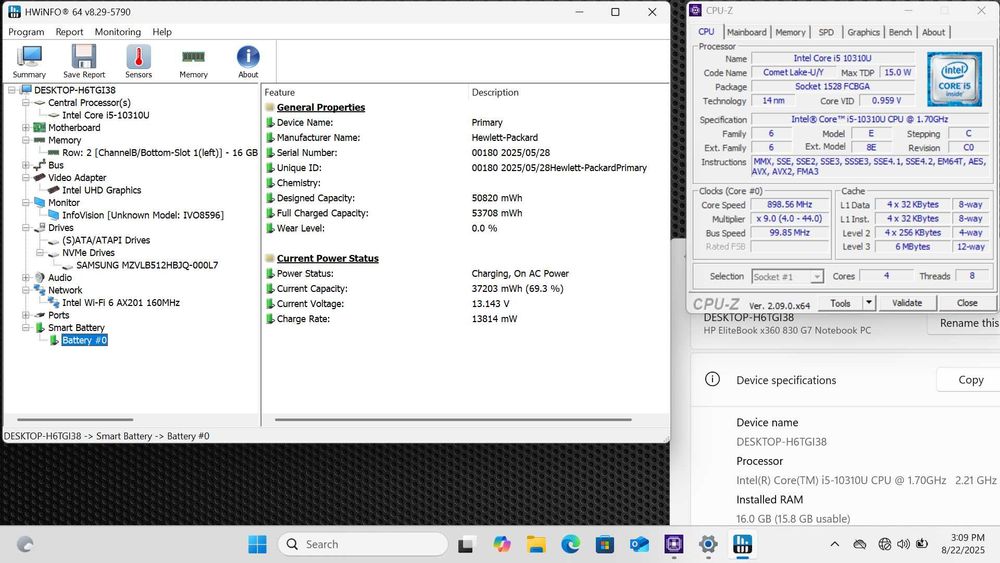
Task: Open Settings gear icon on the taskbar
Action: click(708, 545)
